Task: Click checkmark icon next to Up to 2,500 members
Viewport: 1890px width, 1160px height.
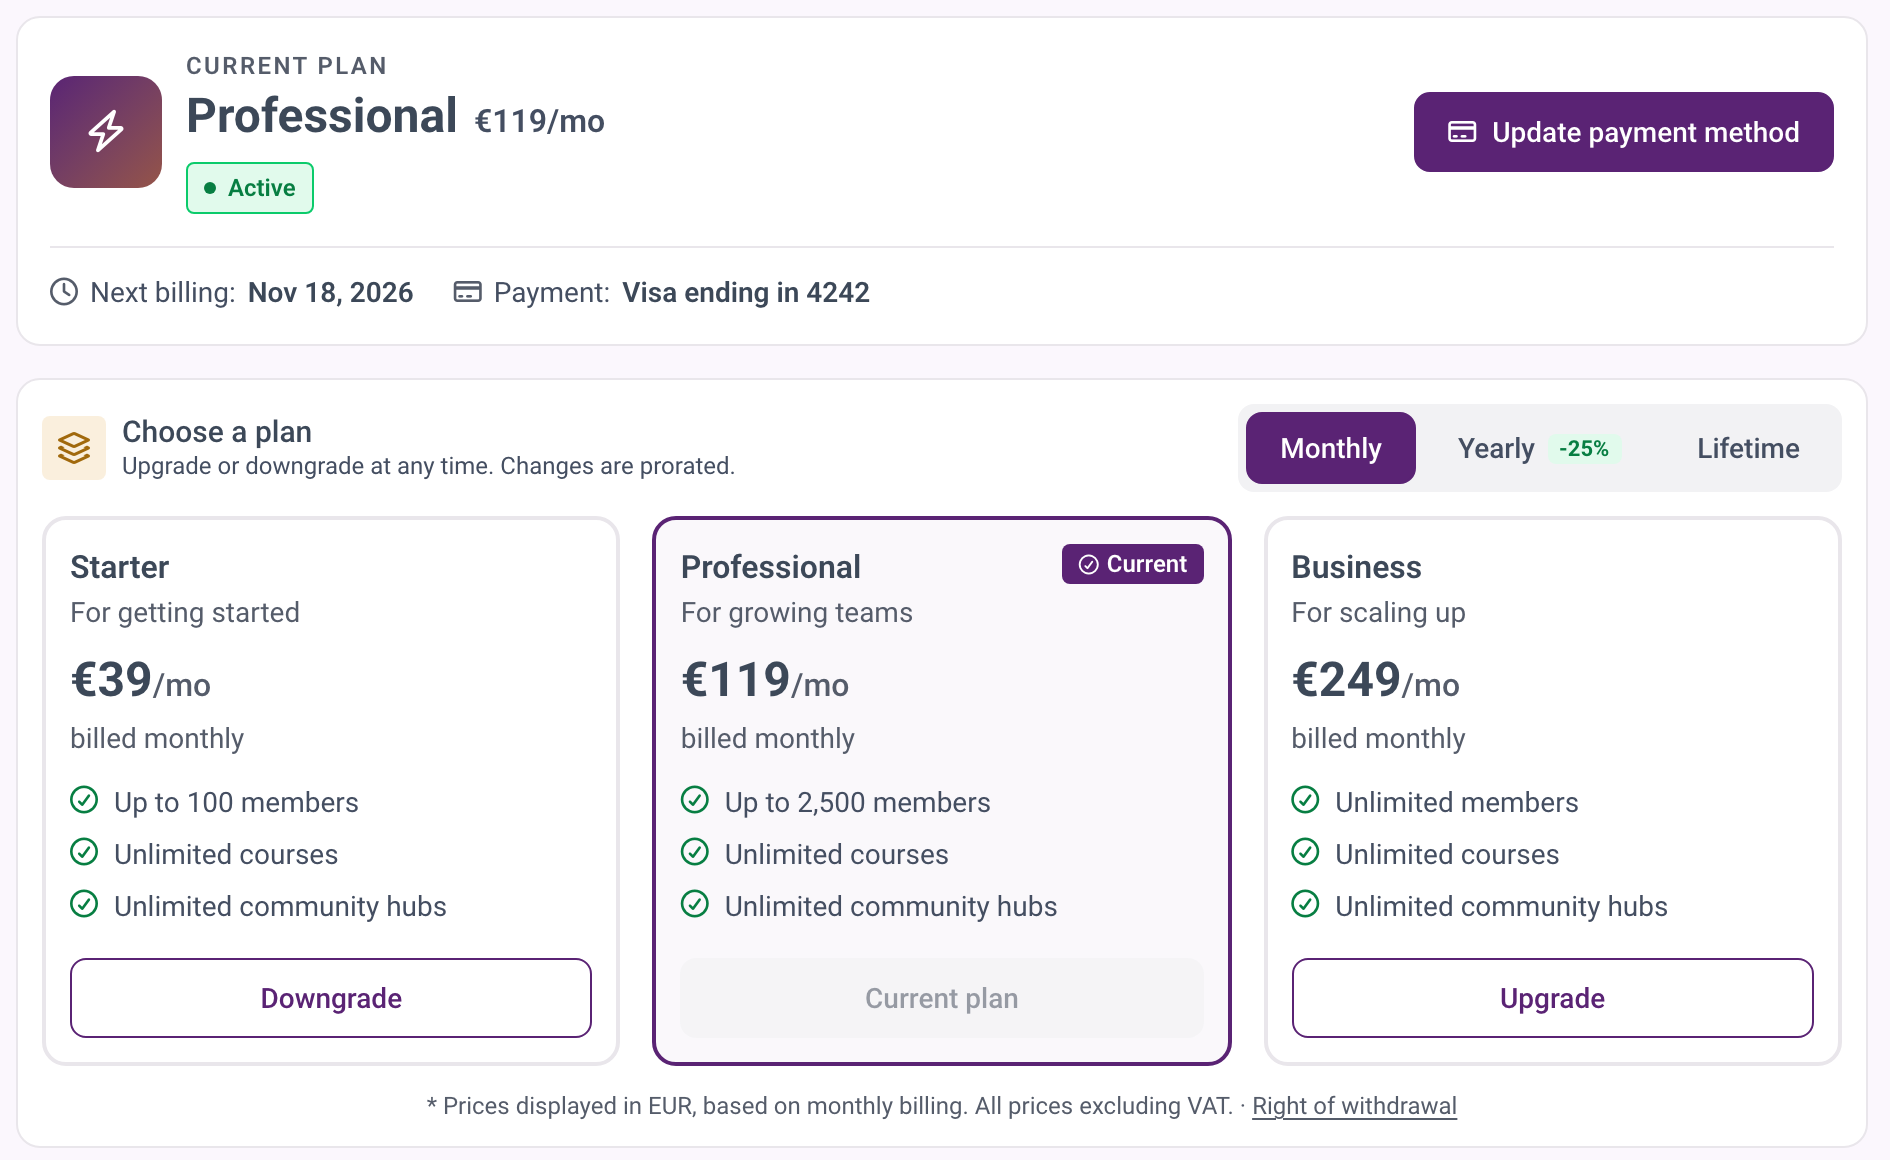Action: pyautogui.click(x=695, y=800)
